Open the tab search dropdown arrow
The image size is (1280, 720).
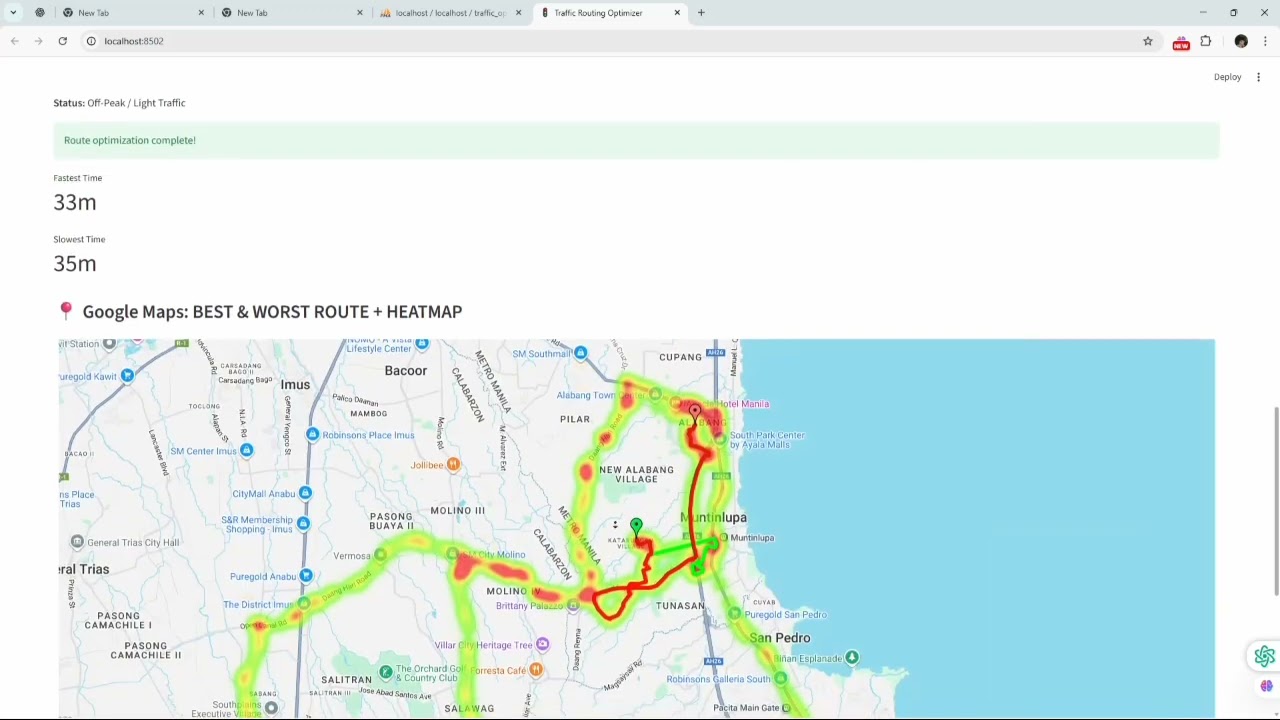pos(13,13)
